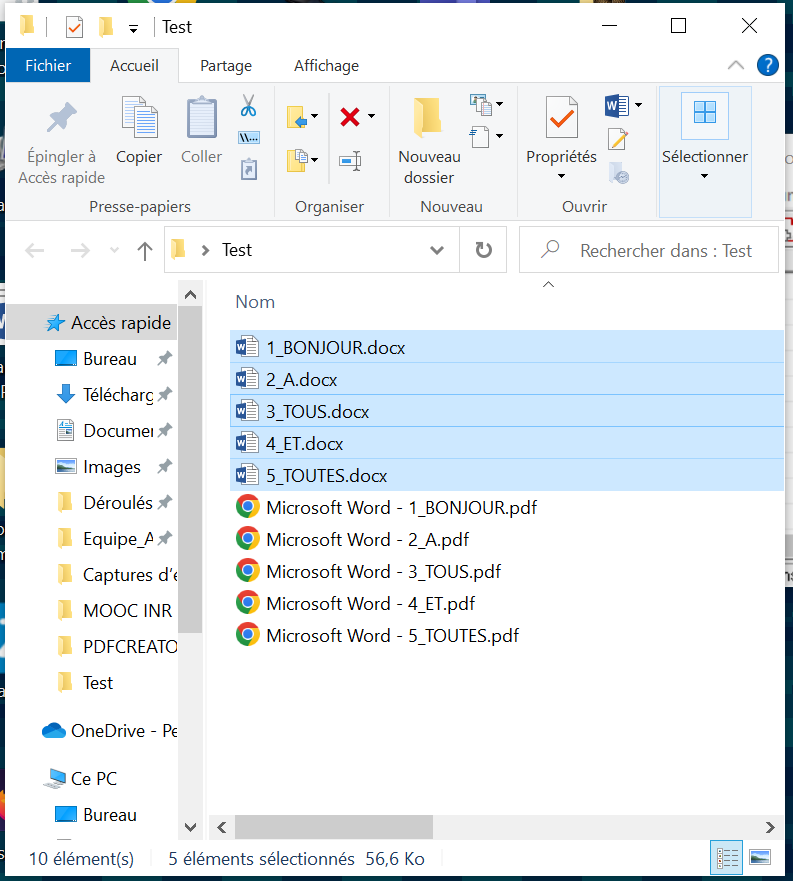
Task: Open the Customize Quick Access Toolbar dropdown
Action: point(133,29)
